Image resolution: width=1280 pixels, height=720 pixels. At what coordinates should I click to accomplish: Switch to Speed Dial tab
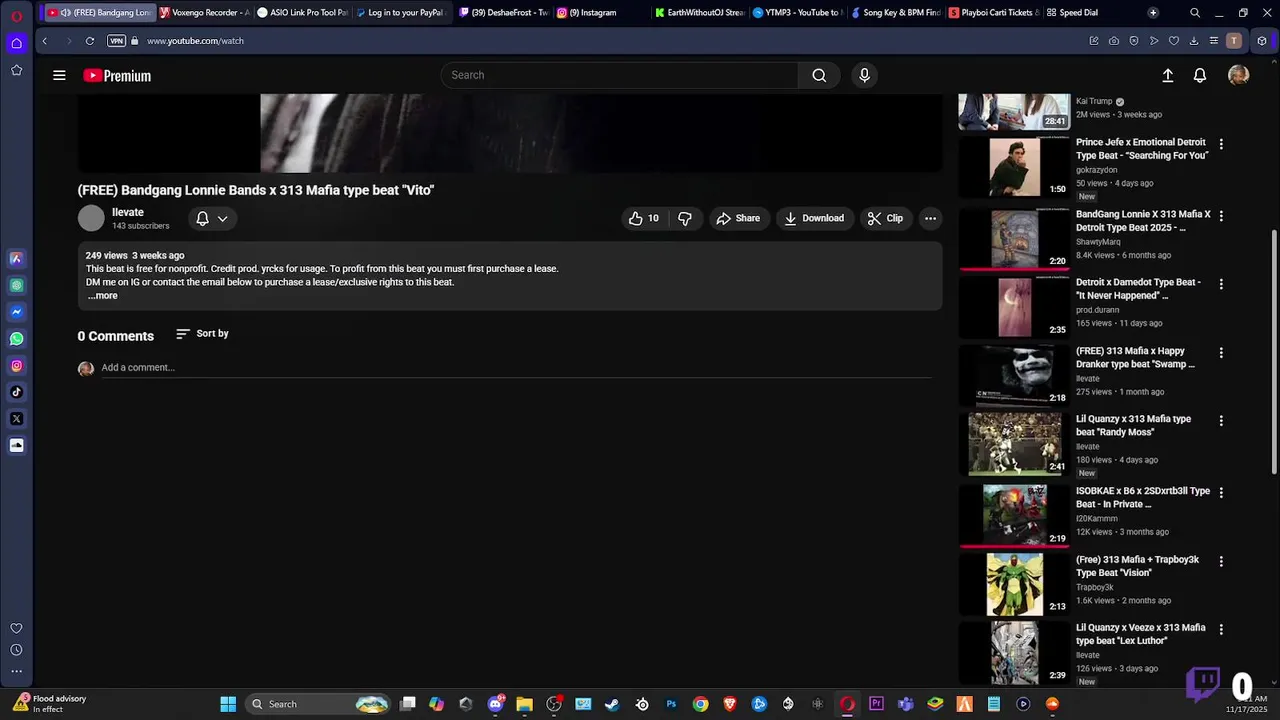1077,13
